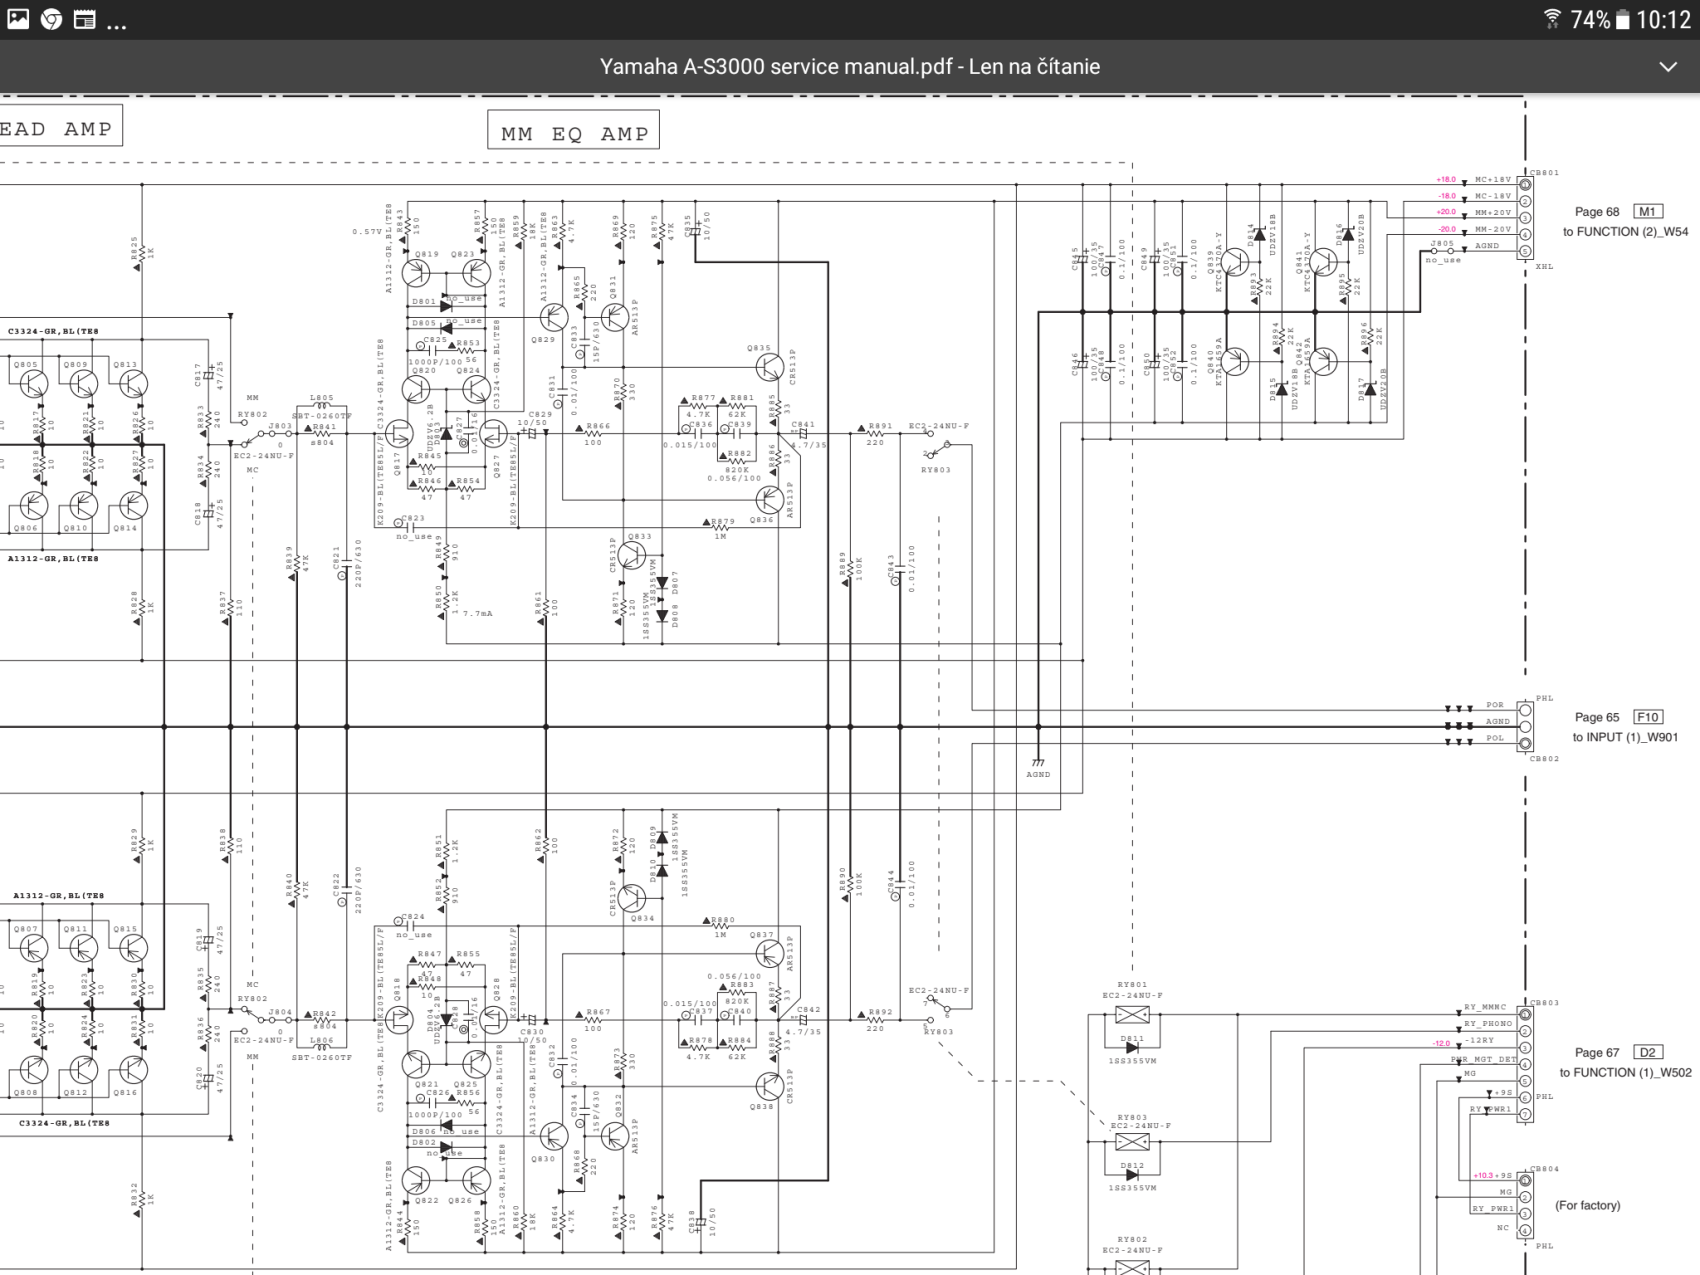Viewport: 1700px width, 1275px height.
Task: Tap the Wi-Fi signal icon
Action: point(1552,19)
